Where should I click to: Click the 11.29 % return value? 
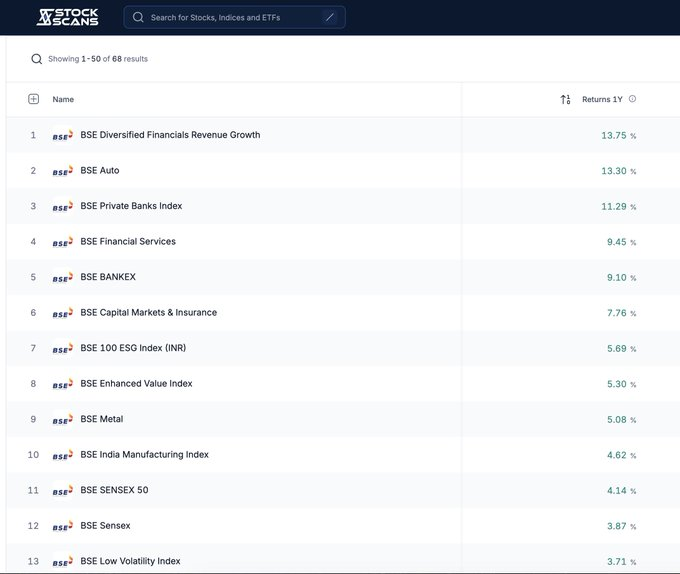tap(618, 207)
